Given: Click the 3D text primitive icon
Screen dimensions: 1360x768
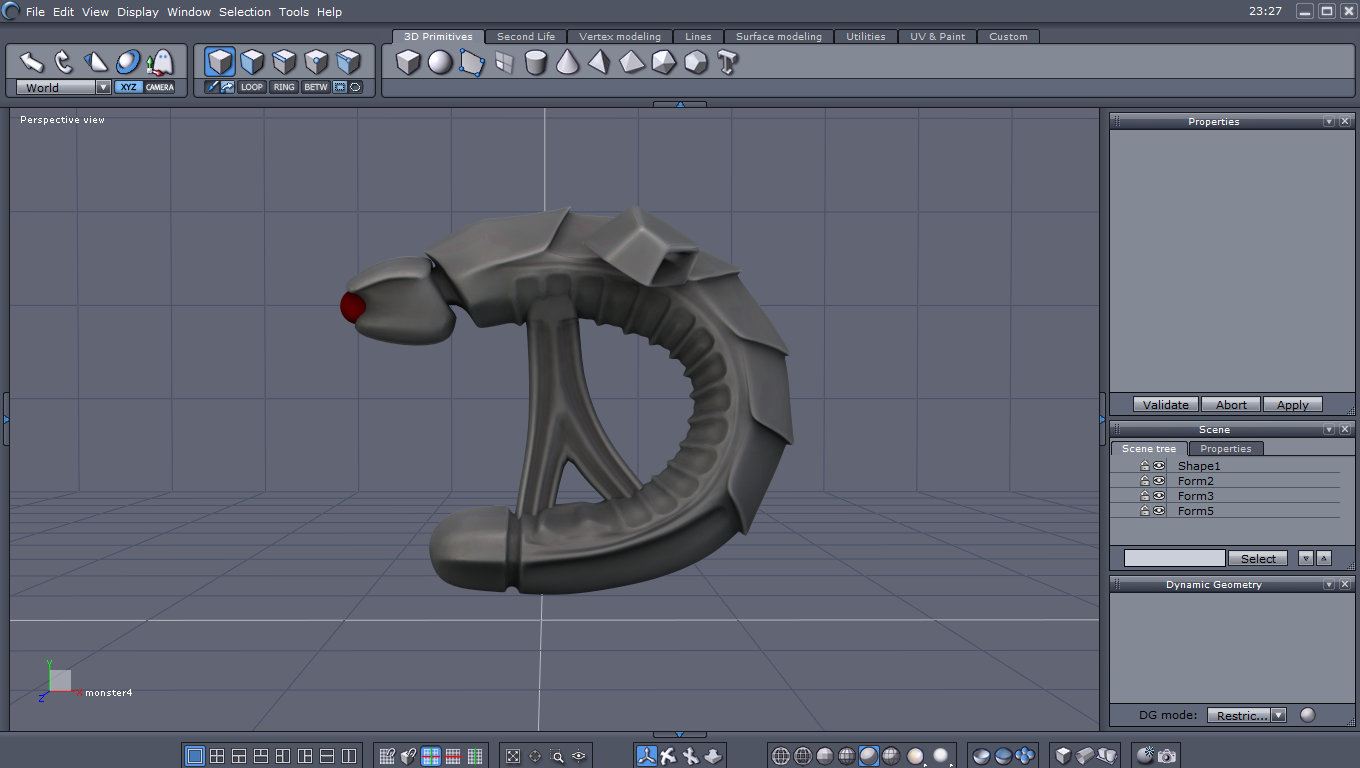Looking at the screenshot, I should coord(727,63).
